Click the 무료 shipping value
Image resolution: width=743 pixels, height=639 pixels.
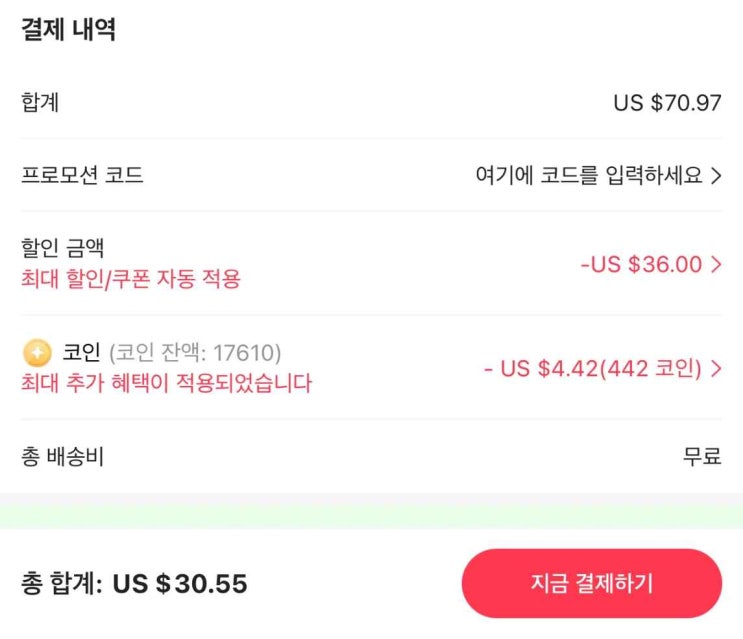click(x=701, y=457)
